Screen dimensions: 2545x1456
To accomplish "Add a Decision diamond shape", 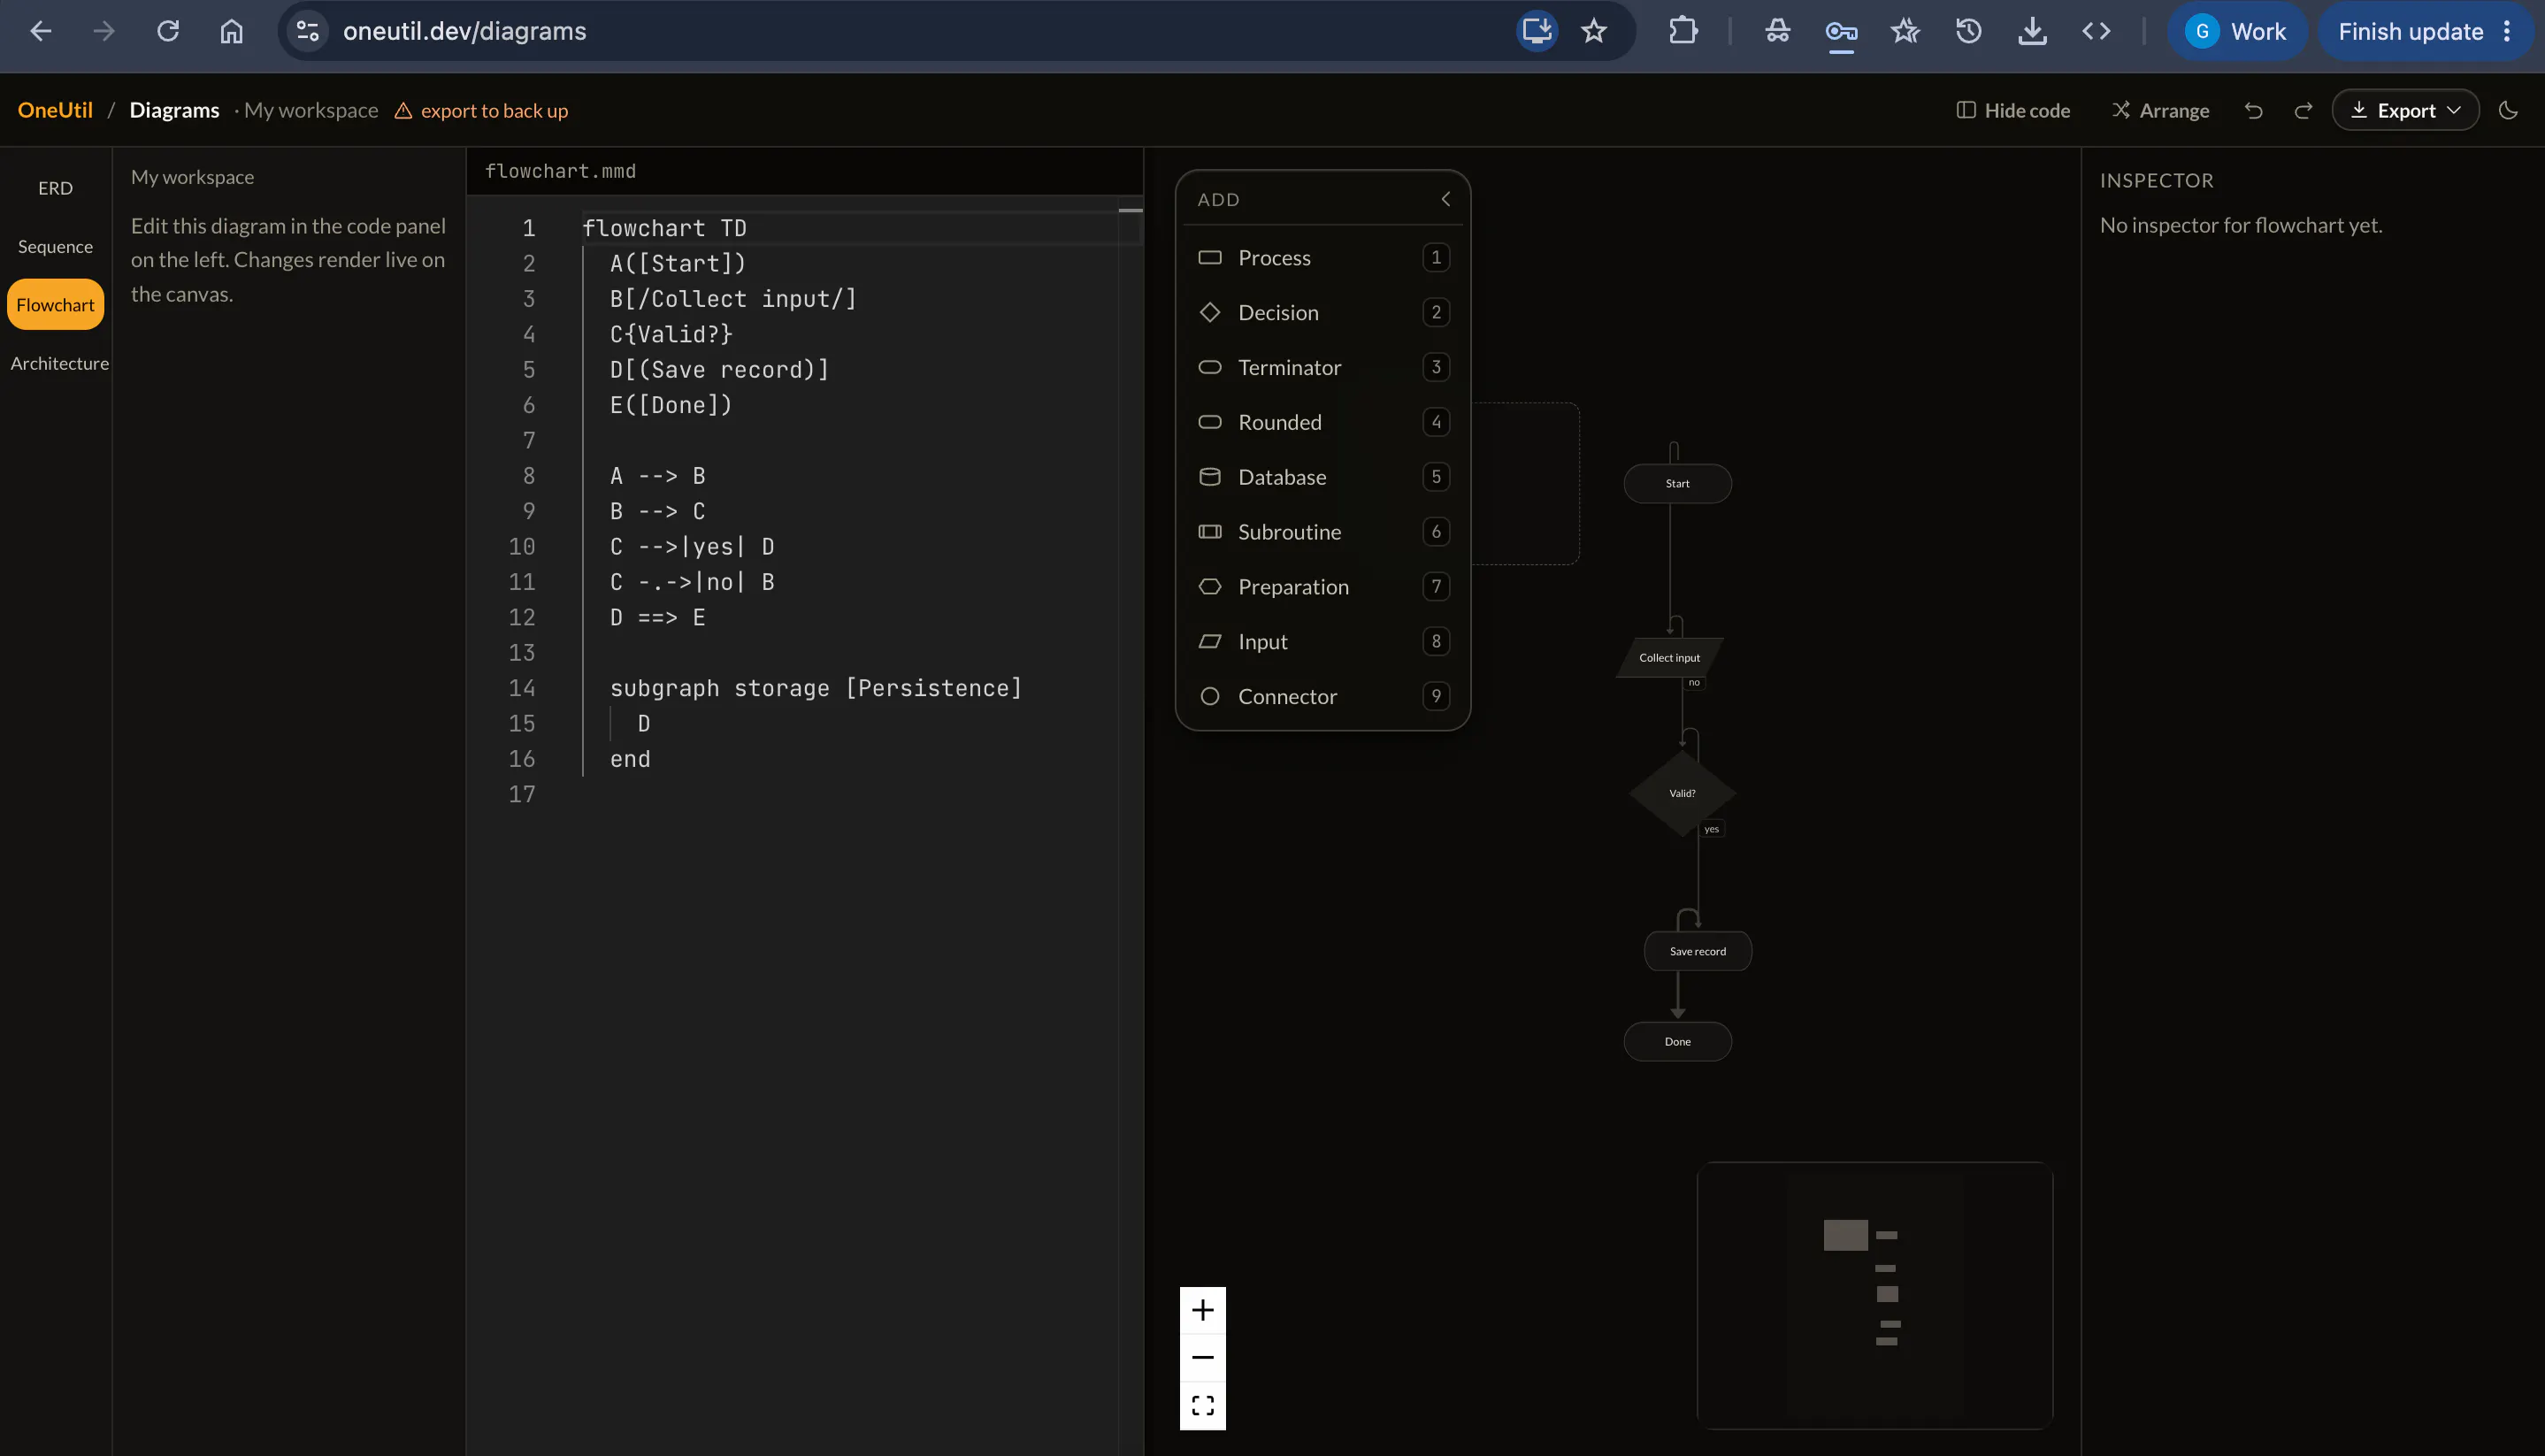I will point(1323,312).
